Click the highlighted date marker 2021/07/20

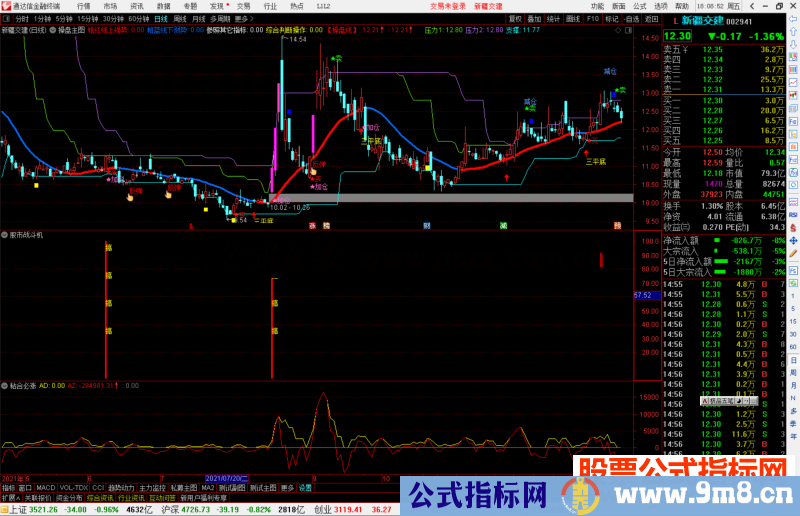point(227,478)
